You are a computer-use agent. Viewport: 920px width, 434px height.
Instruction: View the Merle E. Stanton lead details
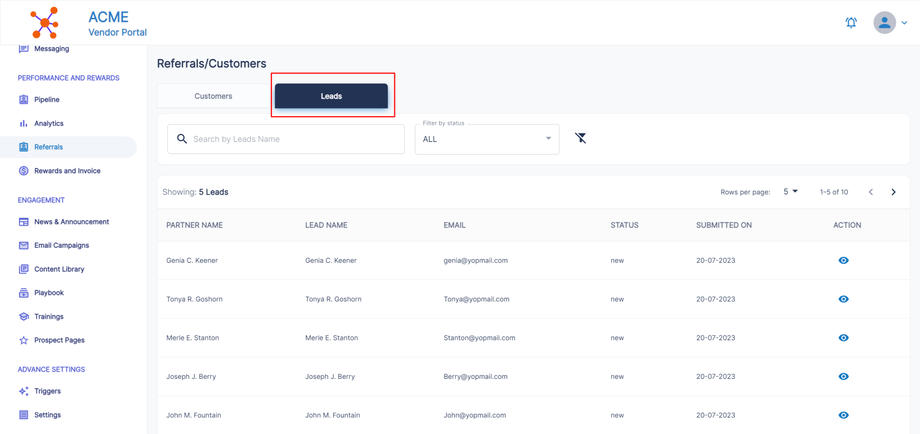pyautogui.click(x=844, y=338)
